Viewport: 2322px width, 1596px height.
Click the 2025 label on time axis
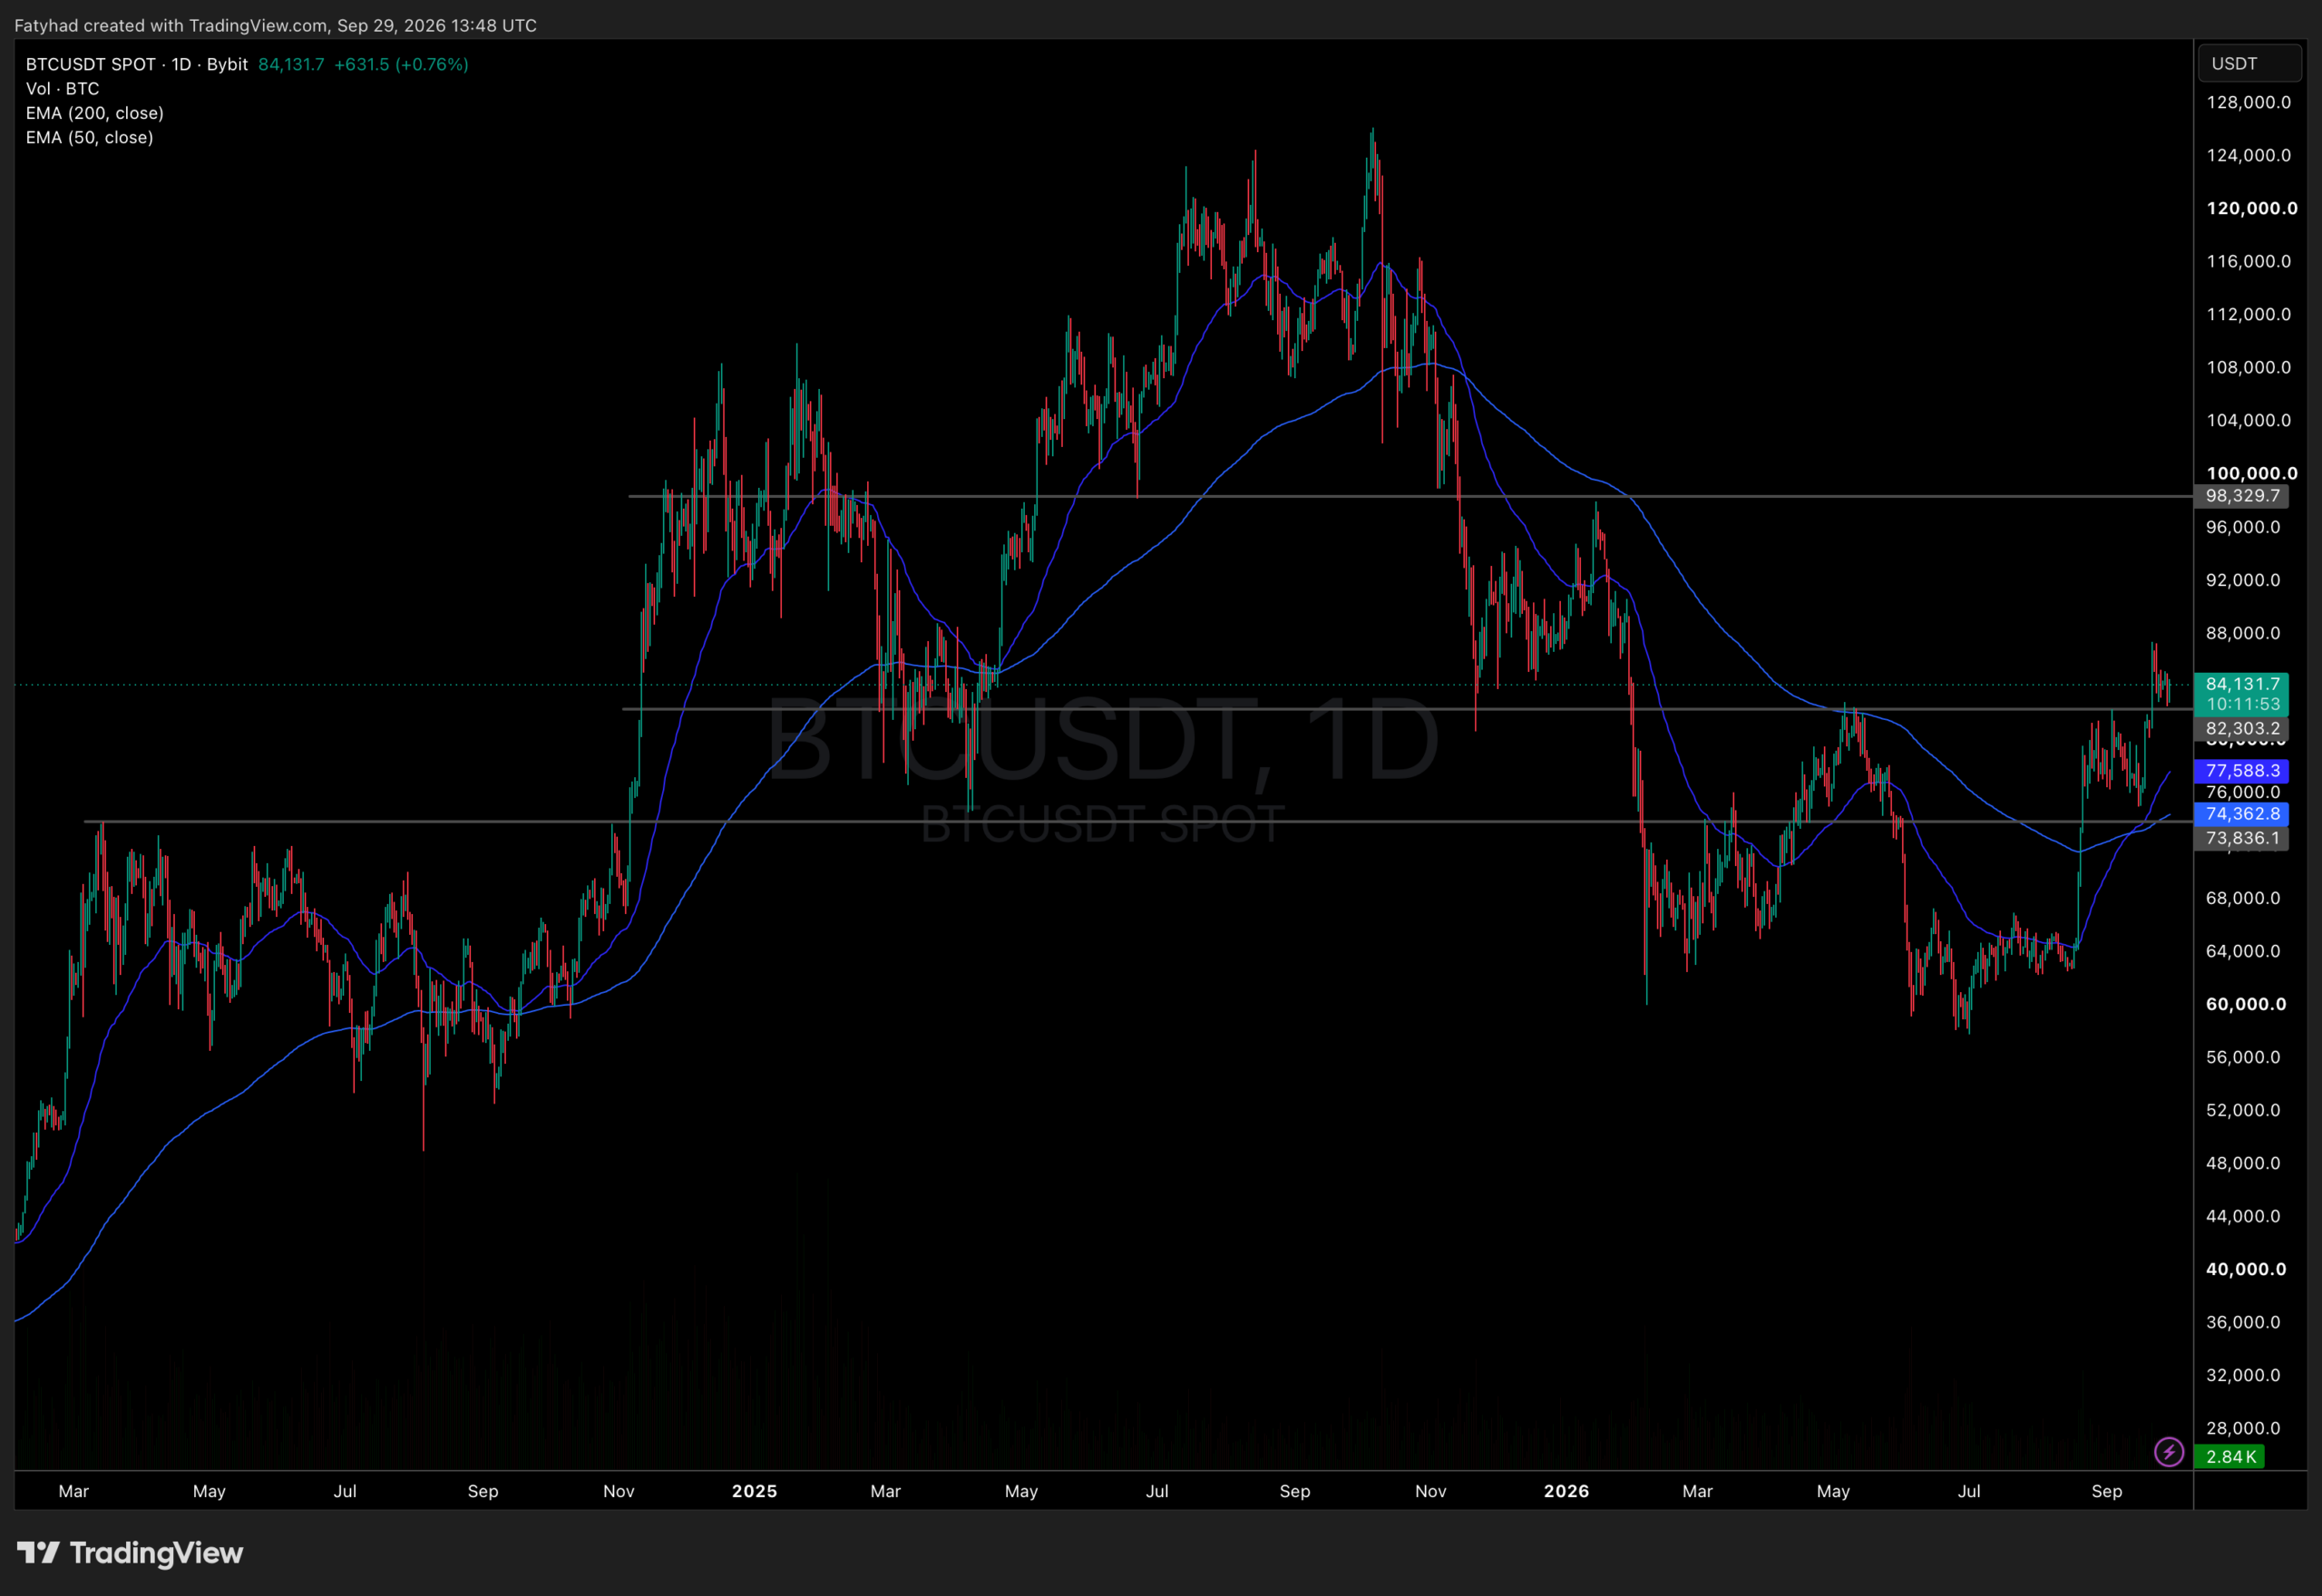click(754, 1491)
